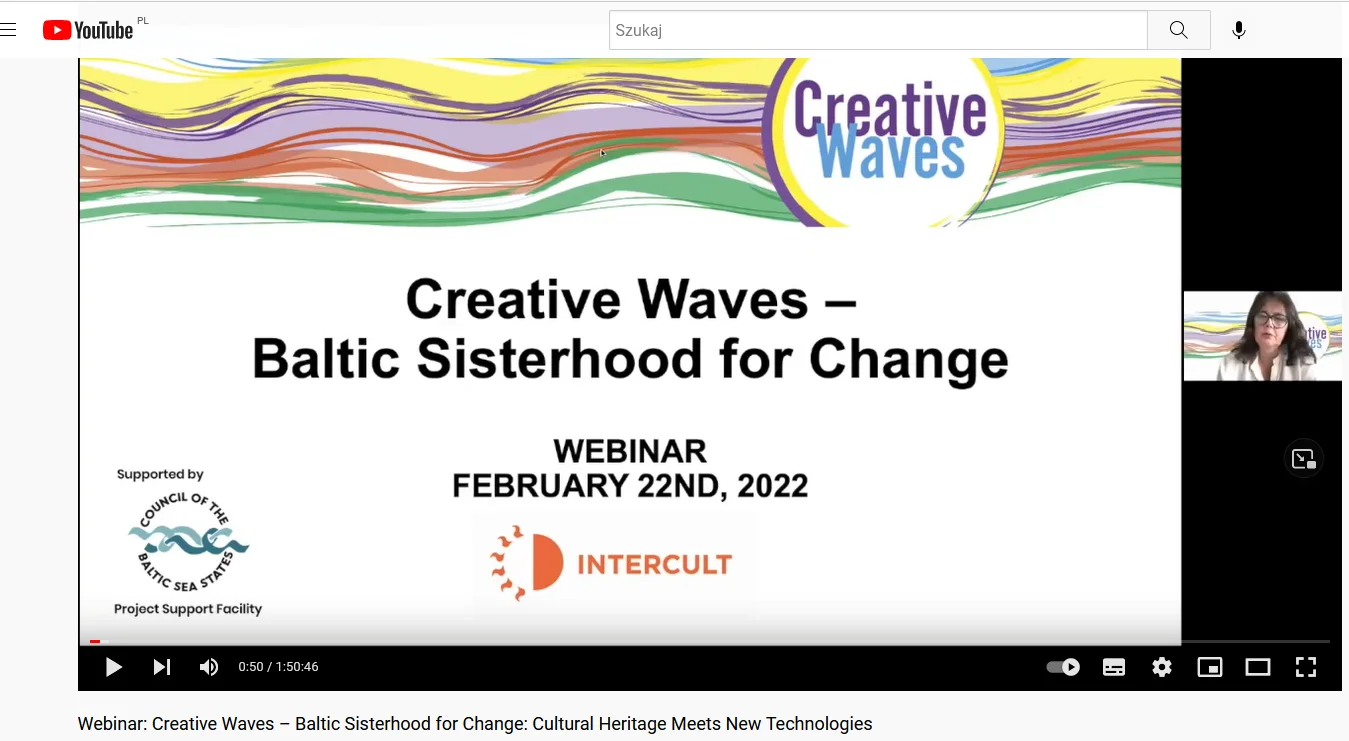
Task: Focus the Szukaj search field
Action: click(x=878, y=30)
